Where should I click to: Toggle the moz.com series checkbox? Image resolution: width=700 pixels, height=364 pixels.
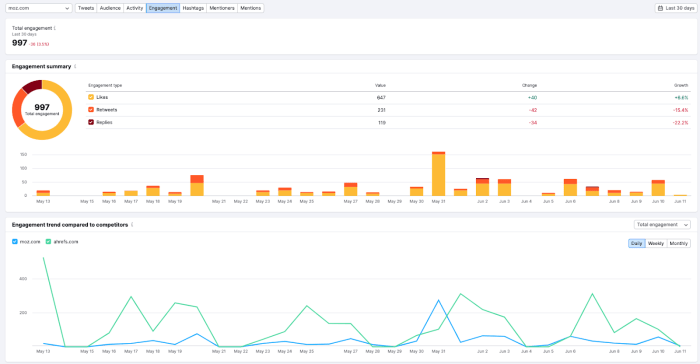[15, 242]
